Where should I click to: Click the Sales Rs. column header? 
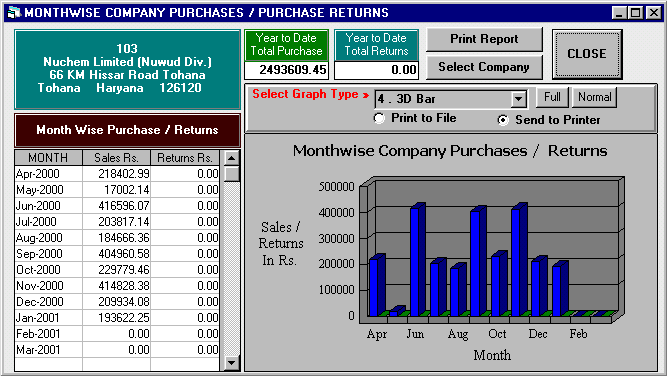click(x=117, y=158)
